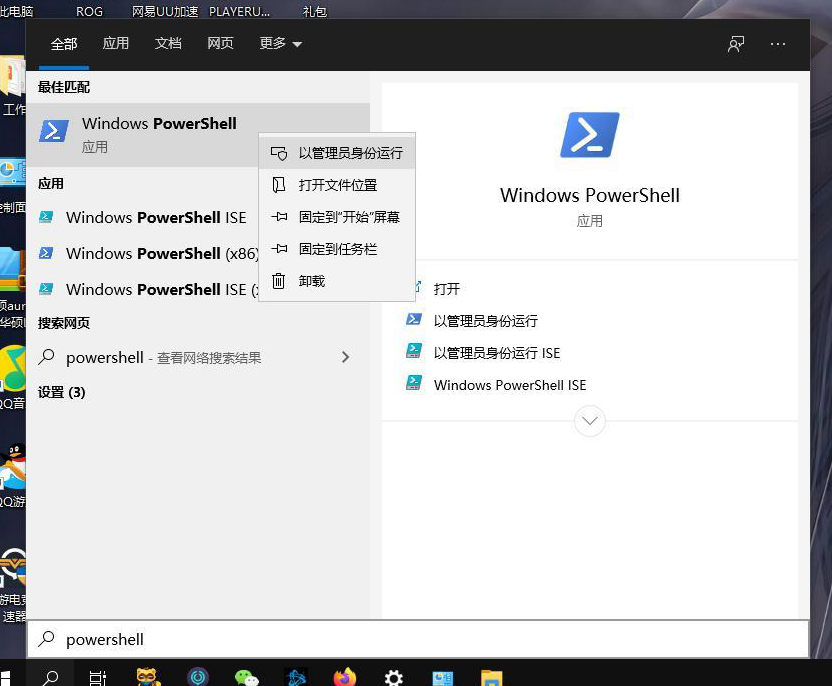
Task: Expand the 设置 (3) results section
Action: pos(62,392)
